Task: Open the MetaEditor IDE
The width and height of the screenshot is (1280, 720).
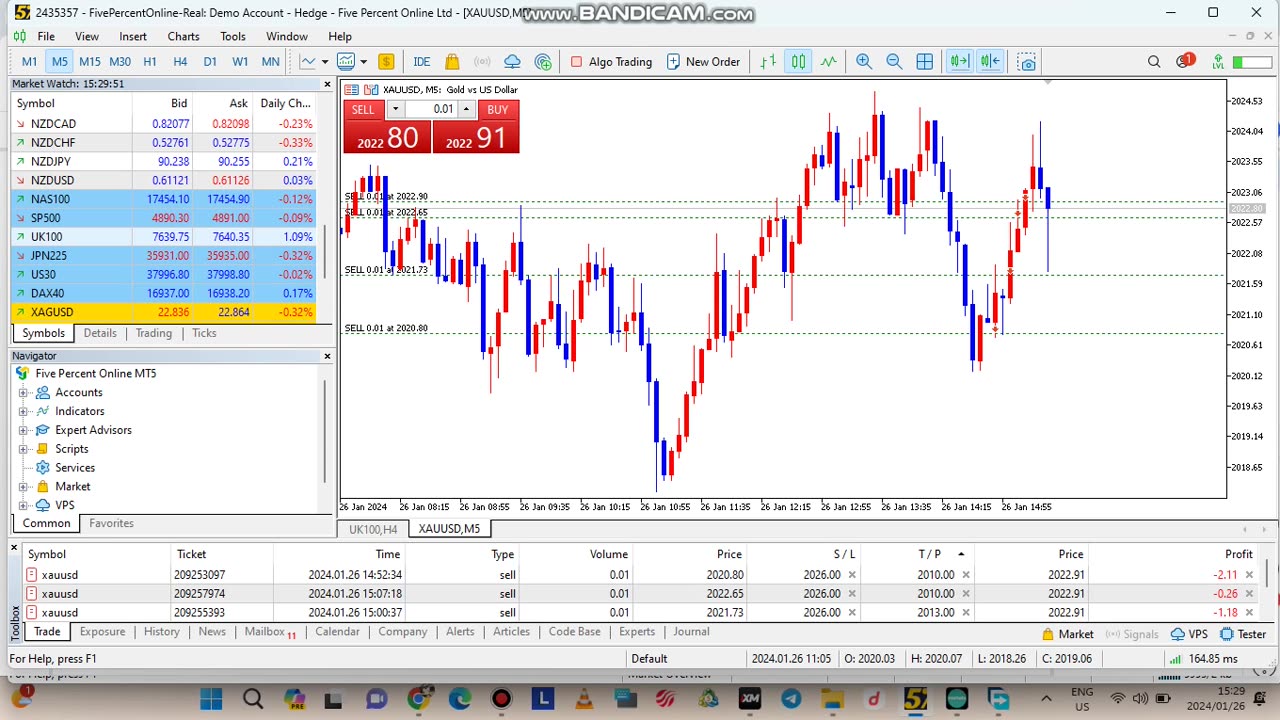Action: [422, 62]
